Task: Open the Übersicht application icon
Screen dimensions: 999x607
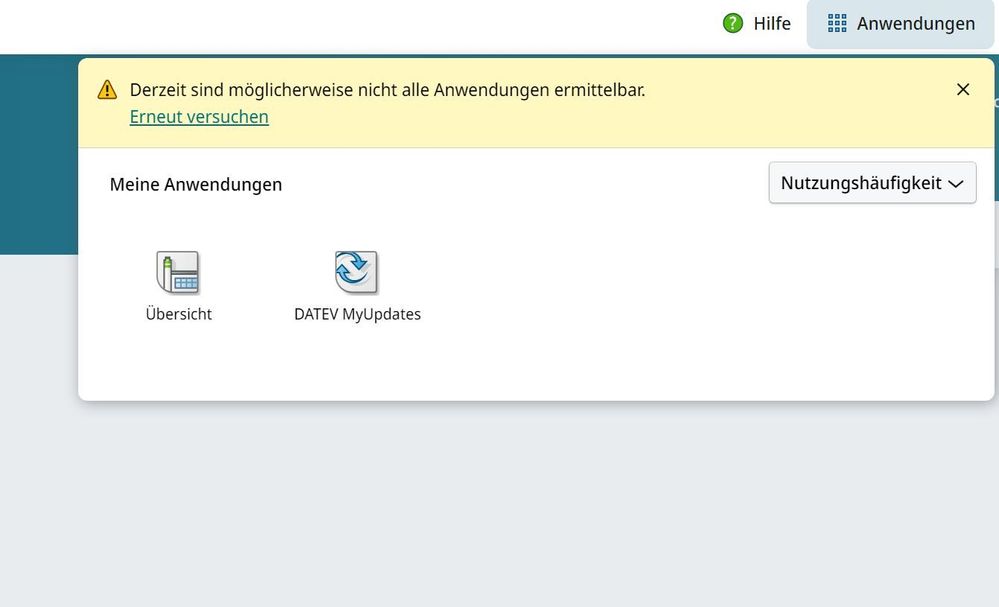Action: [x=178, y=272]
